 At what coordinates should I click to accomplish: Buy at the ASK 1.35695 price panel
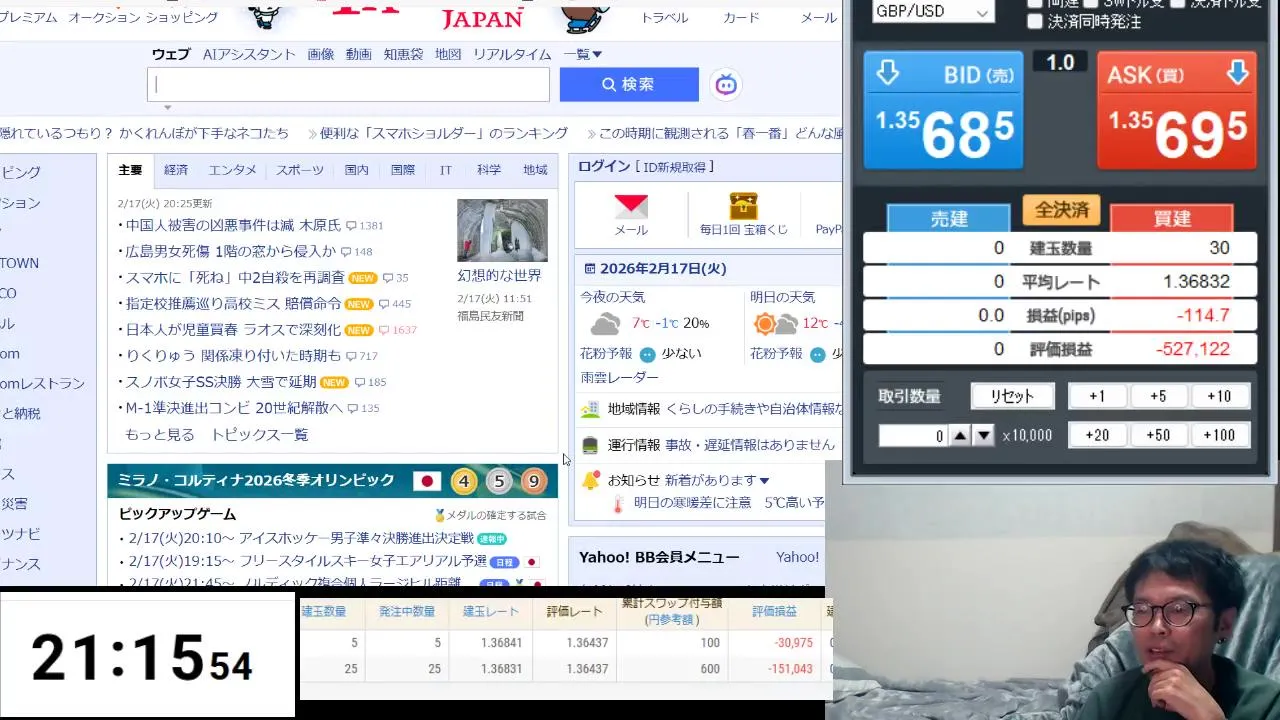point(1177,110)
